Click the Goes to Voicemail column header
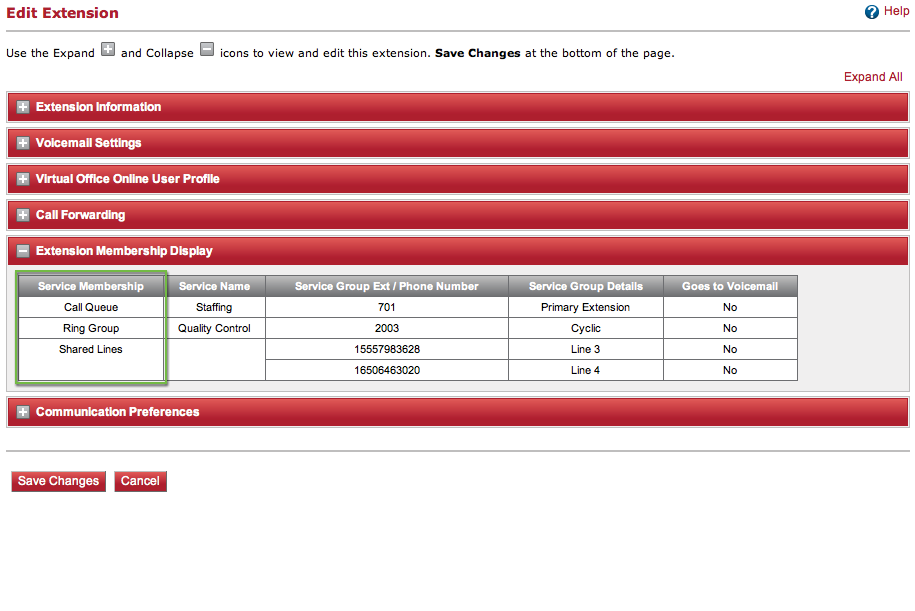The image size is (915, 611). click(x=729, y=286)
